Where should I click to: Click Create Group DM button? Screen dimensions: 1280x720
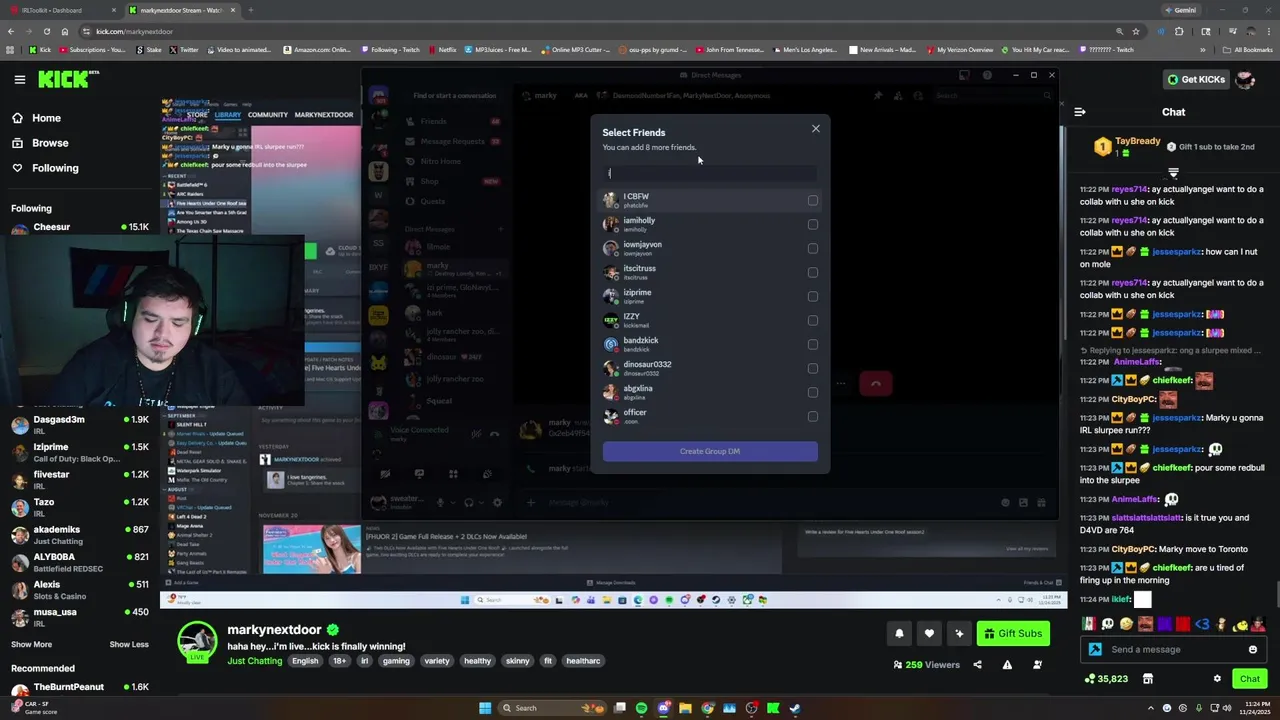[x=710, y=451]
